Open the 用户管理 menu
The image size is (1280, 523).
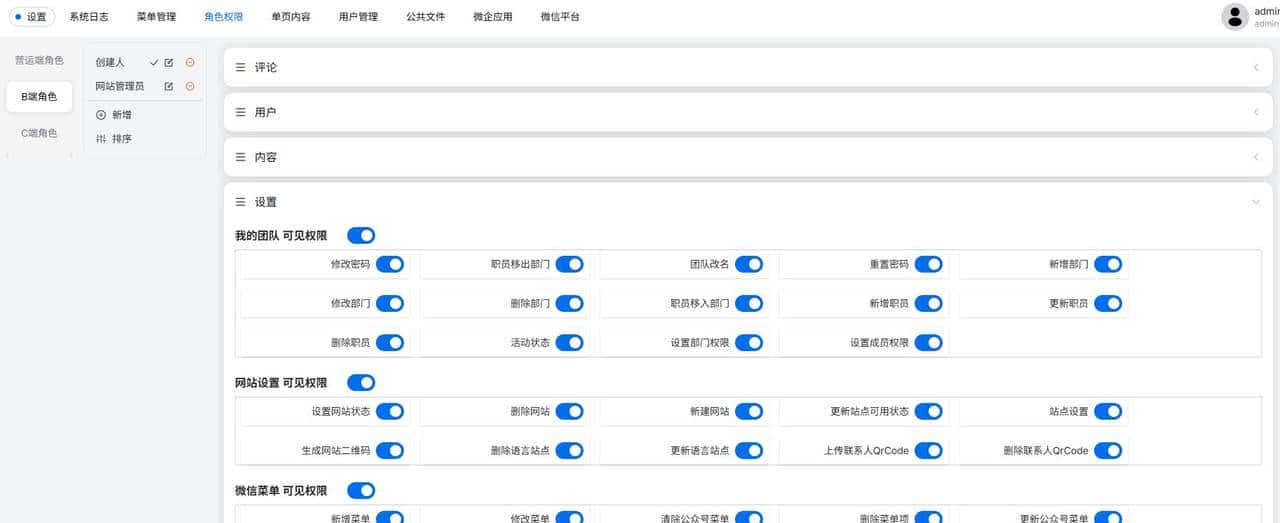pos(358,17)
